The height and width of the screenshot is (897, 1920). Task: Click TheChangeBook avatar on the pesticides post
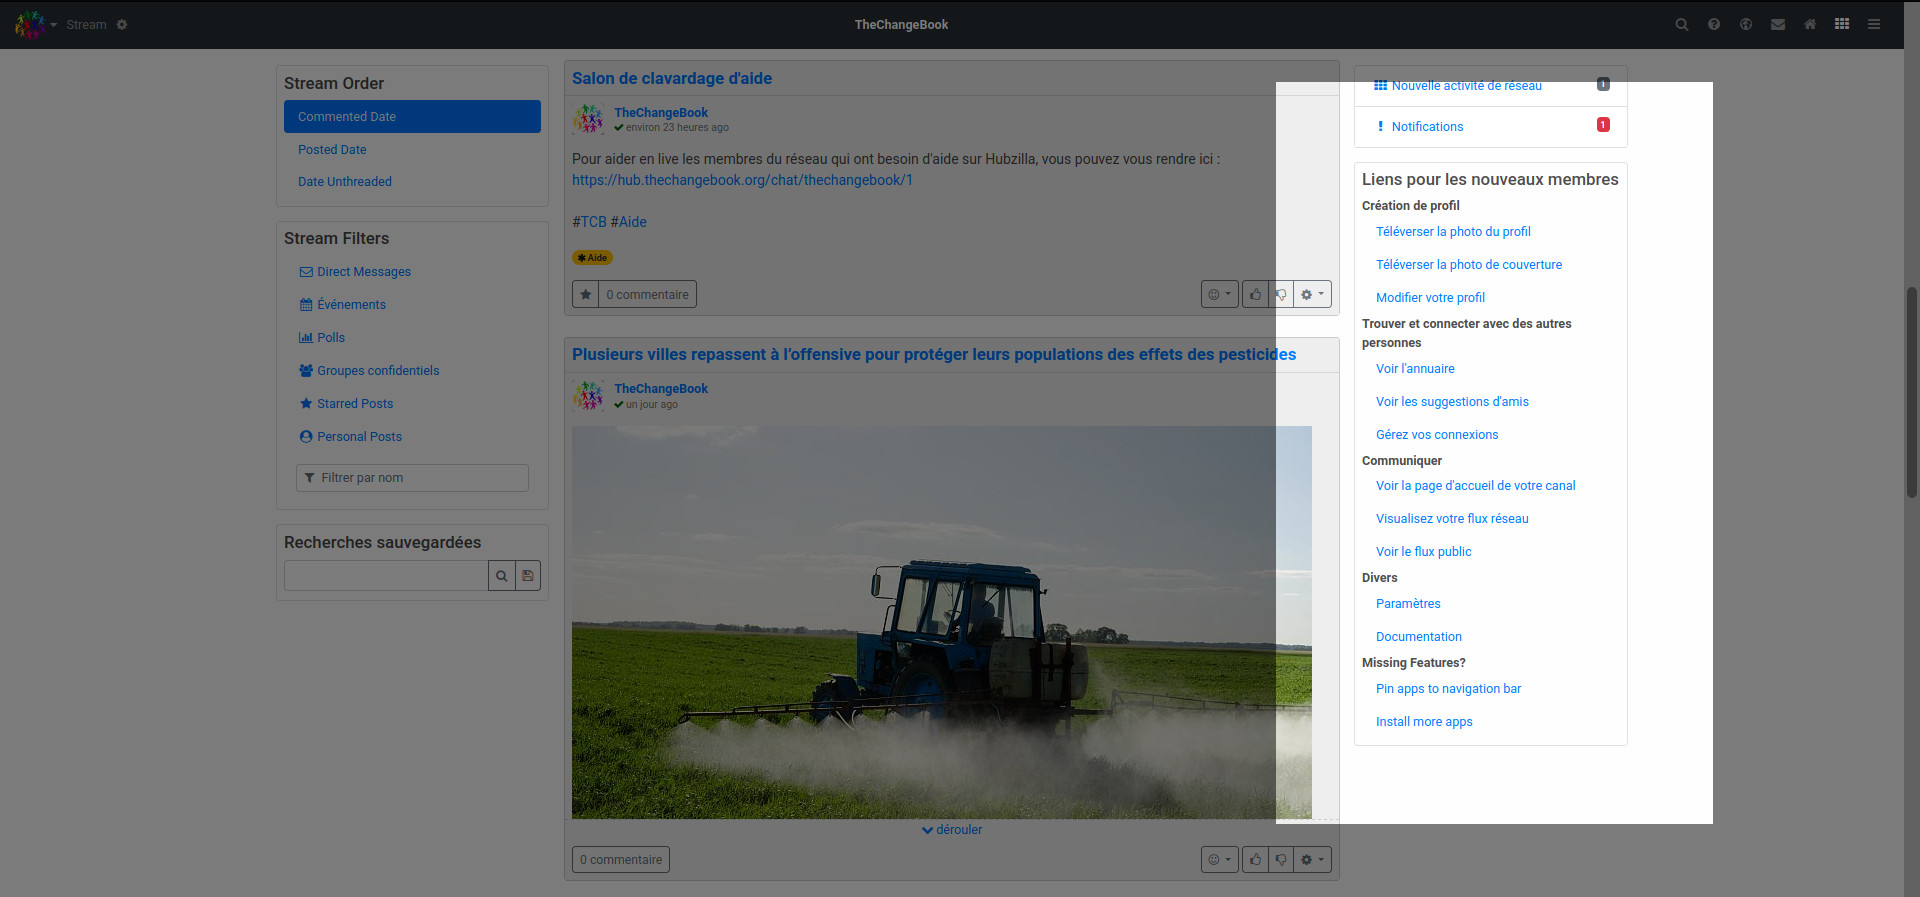click(x=588, y=396)
